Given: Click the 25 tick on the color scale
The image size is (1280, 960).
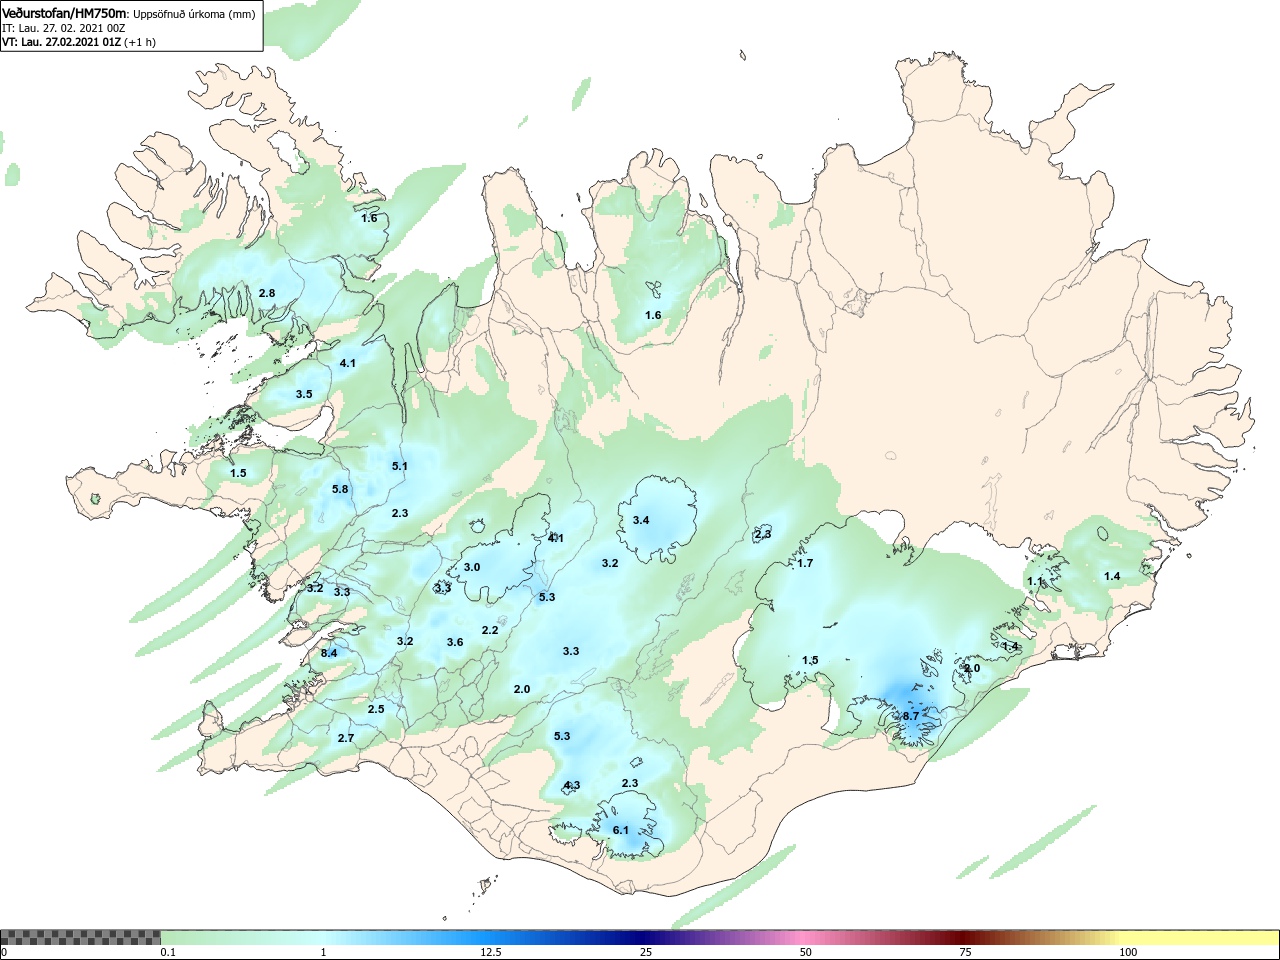Looking at the screenshot, I should pos(646,952).
